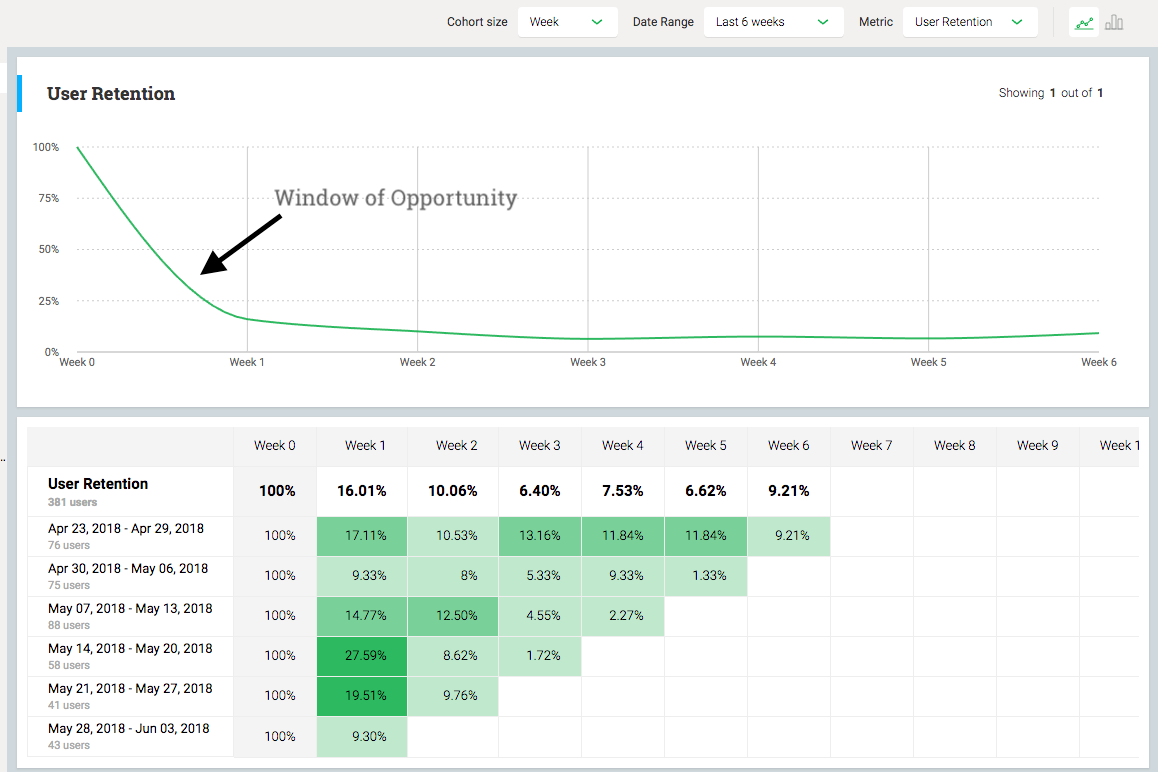Switch to bar chart view
This screenshot has height=772, width=1158.
pos(1114,21)
